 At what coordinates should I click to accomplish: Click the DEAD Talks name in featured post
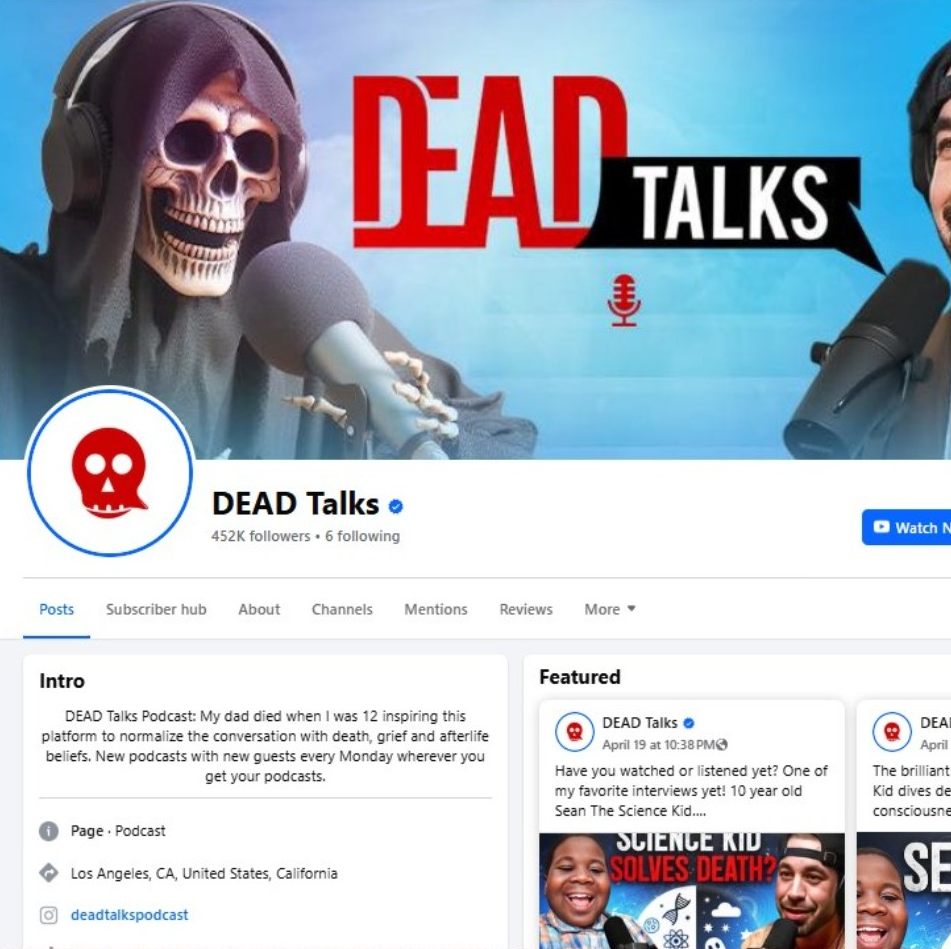pos(639,723)
